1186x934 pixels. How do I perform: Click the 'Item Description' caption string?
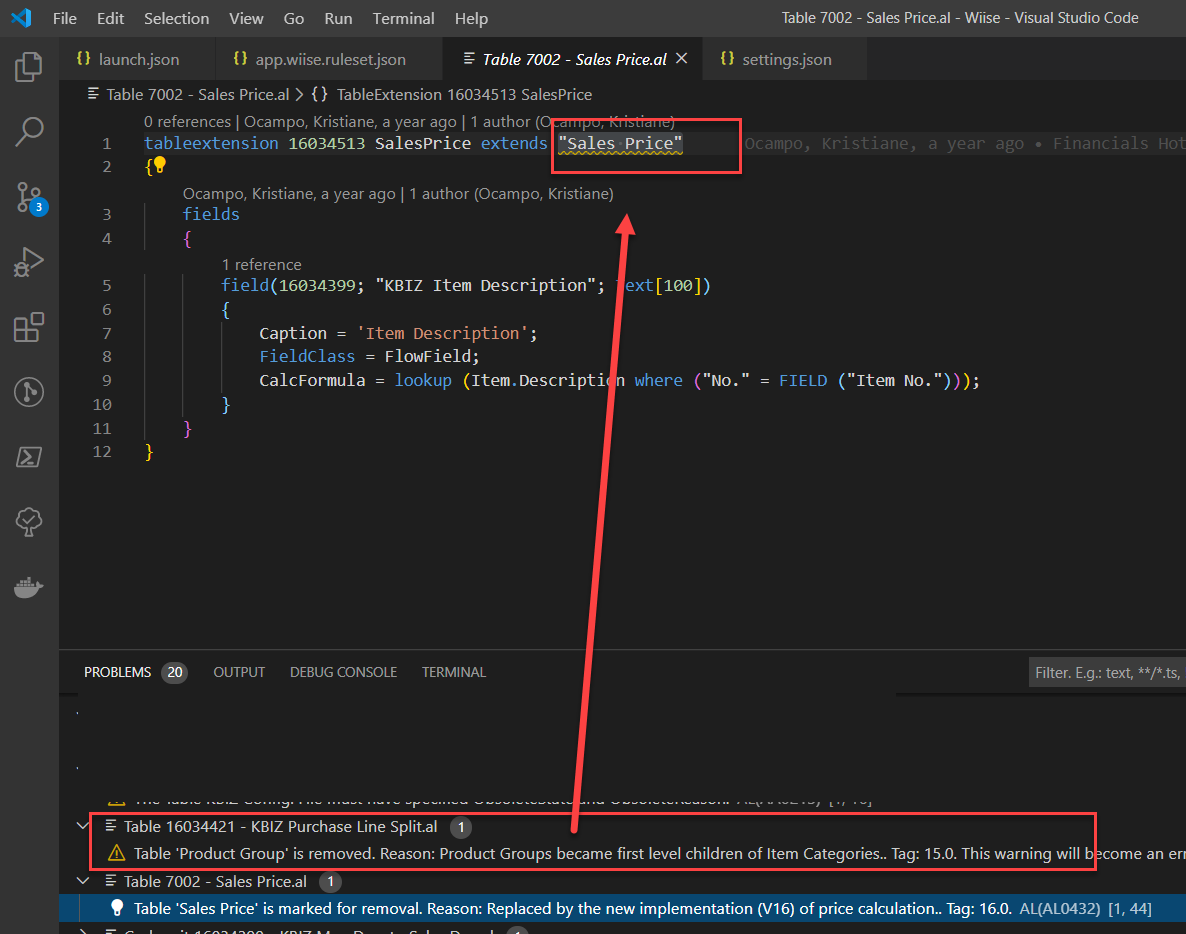pyautogui.click(x=442, y=334)
